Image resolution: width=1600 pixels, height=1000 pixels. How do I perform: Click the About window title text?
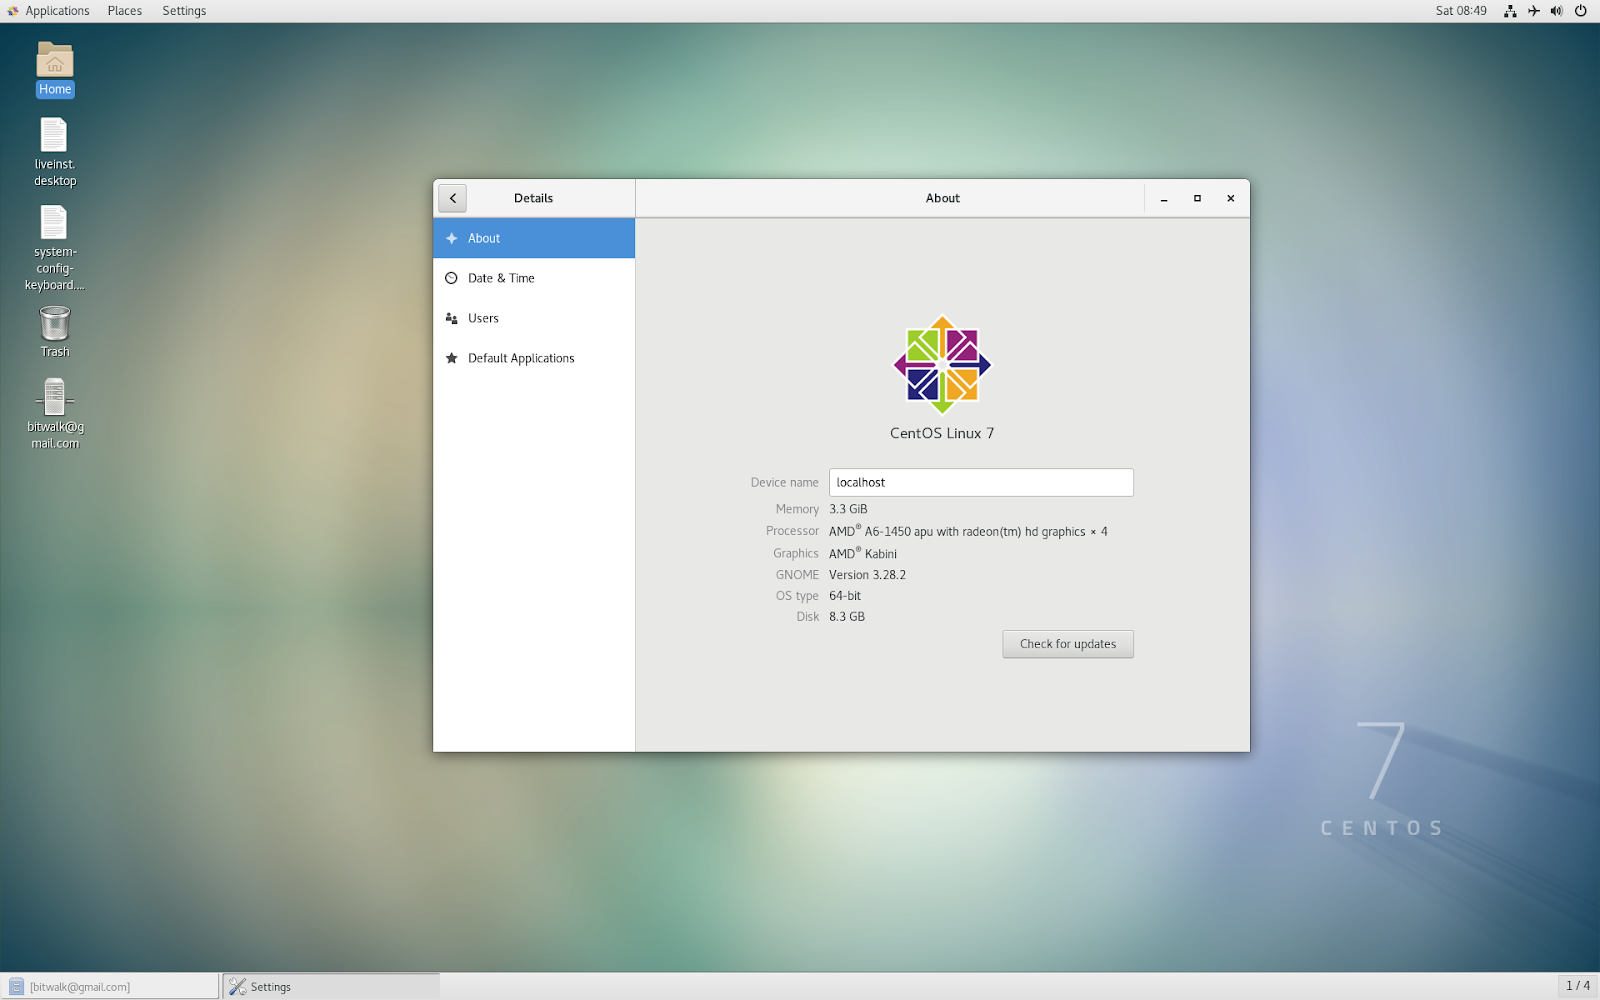tap(943, 198)
